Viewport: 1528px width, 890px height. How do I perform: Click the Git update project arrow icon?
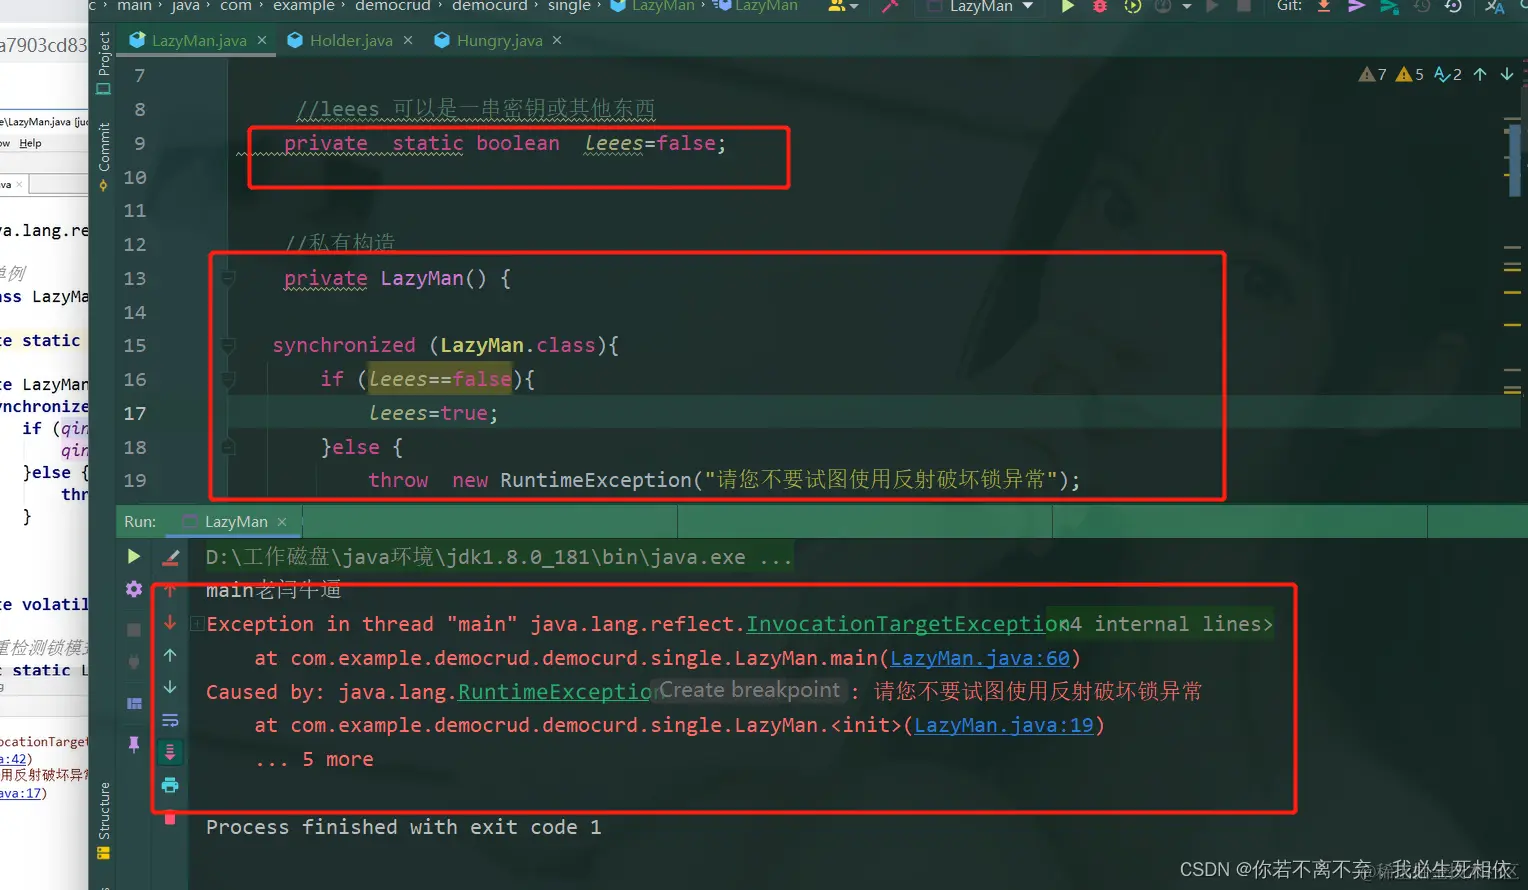pyautogui.click(x=1324, y=6)
